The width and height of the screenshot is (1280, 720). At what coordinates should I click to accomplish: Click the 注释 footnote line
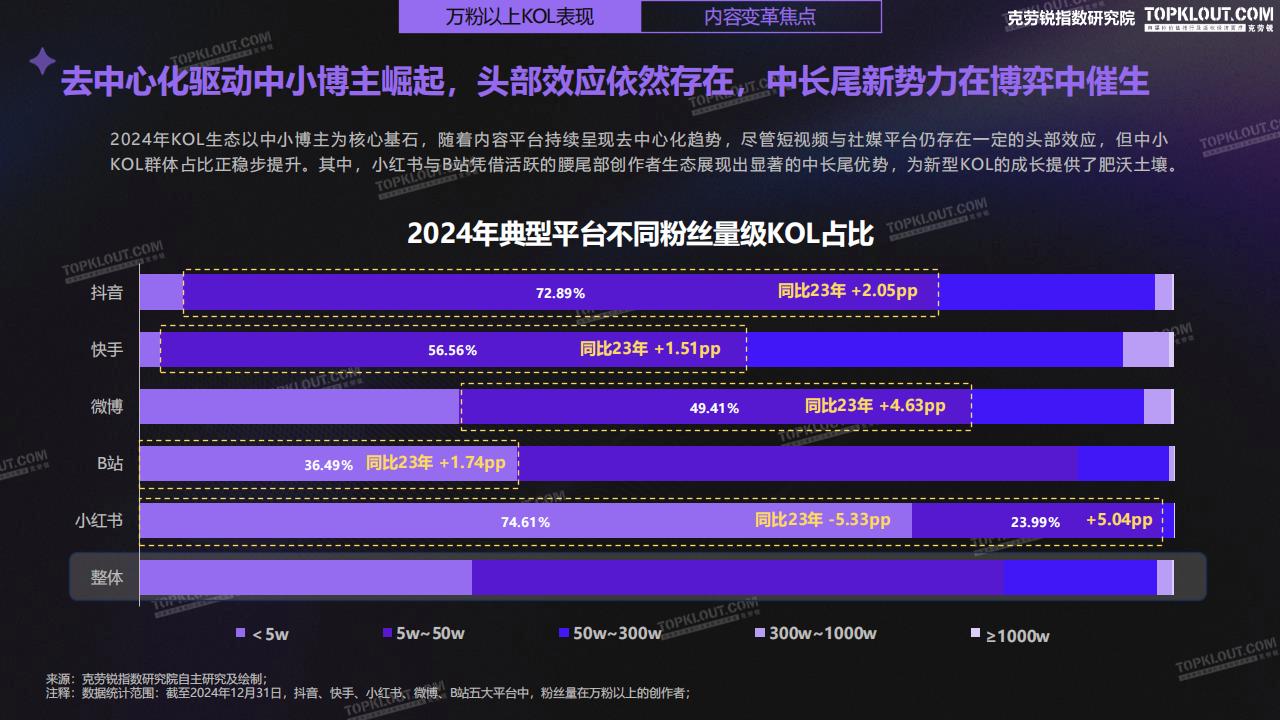pyautogui.click(x=368, y=692)
